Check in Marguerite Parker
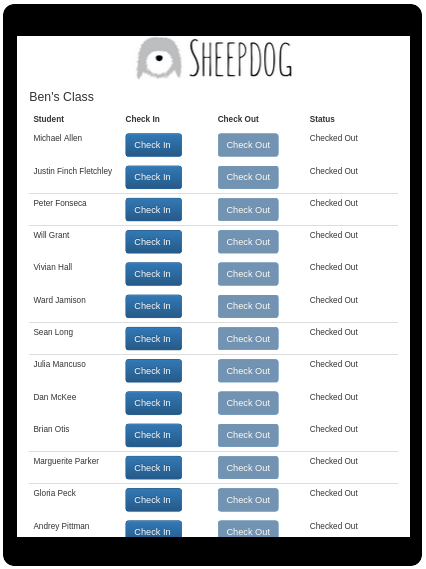This screenshot has height=569, width=426. 153,468
